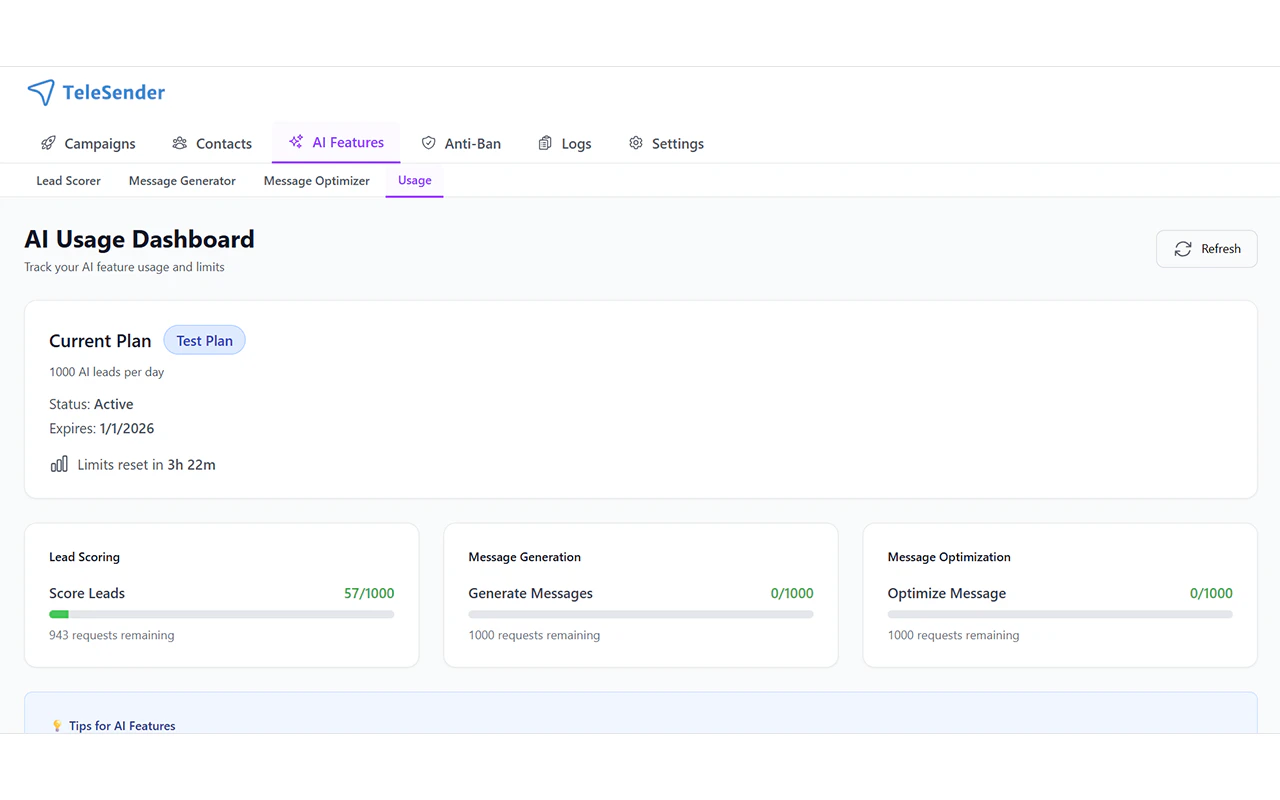
Task: Click the Generate Messages 0/1000 value
Action: point(792,593)
